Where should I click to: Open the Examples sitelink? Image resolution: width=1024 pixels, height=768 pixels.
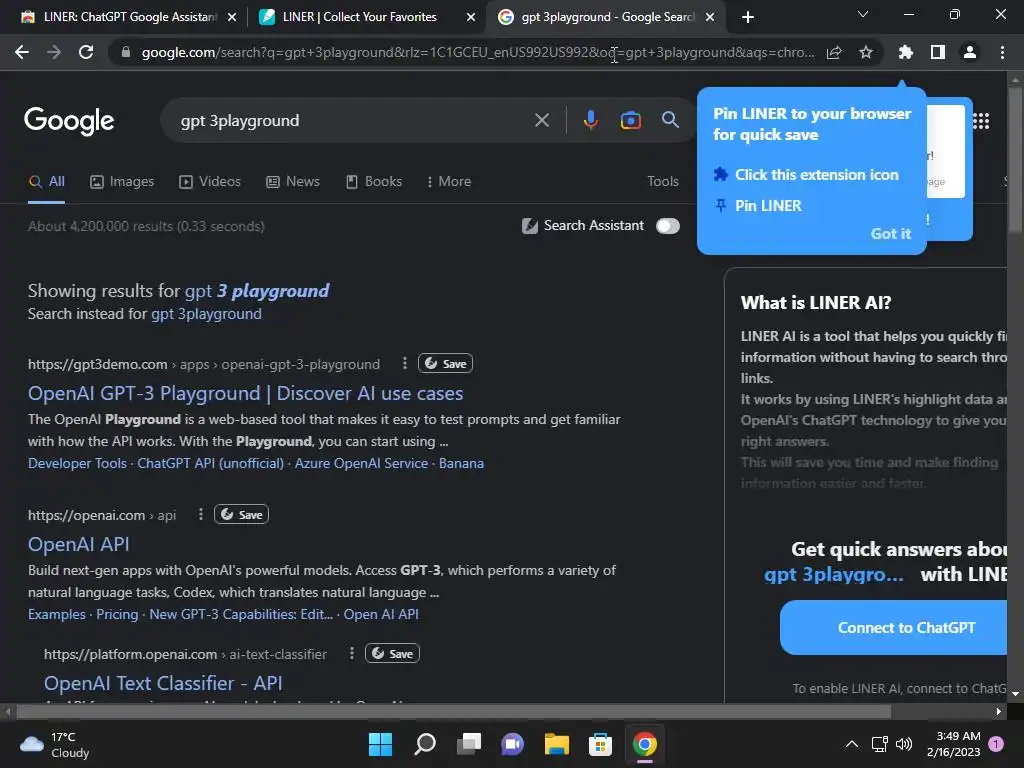56,615
